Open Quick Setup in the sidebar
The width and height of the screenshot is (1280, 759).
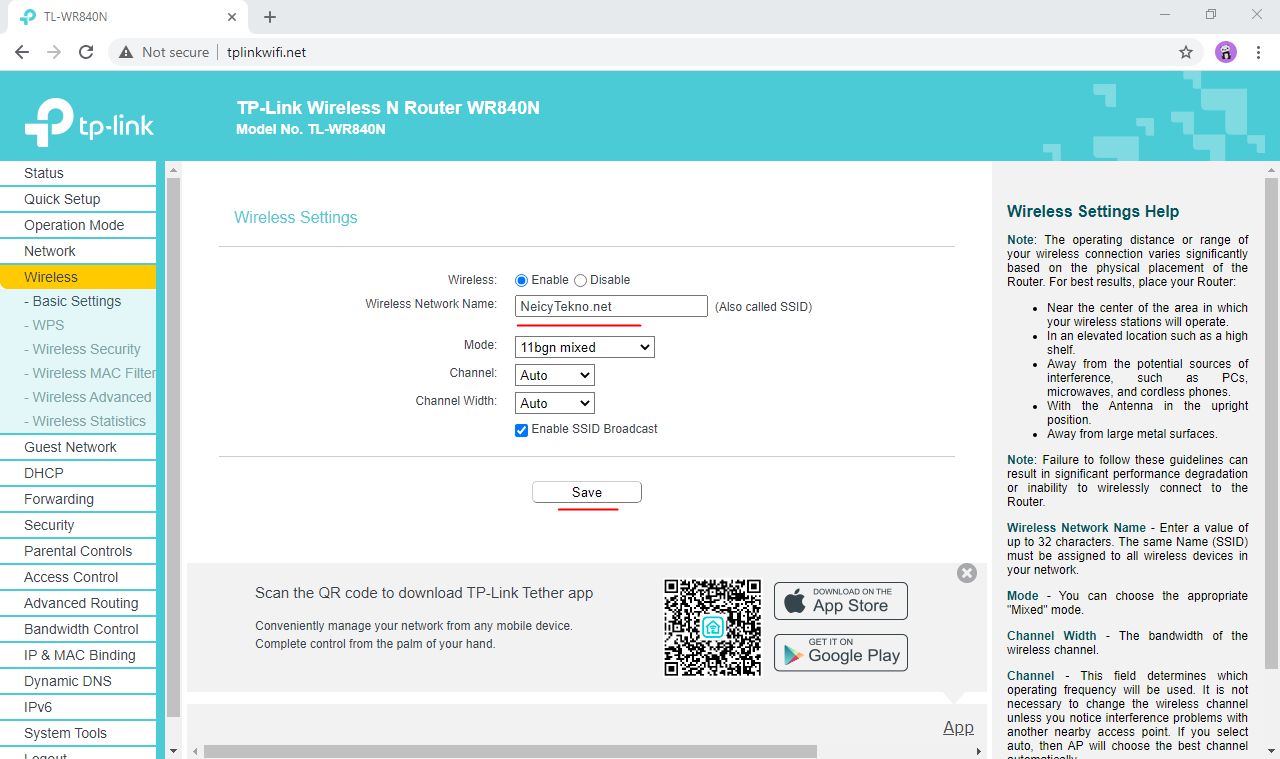pyautogui.click(x=78, y=199)
